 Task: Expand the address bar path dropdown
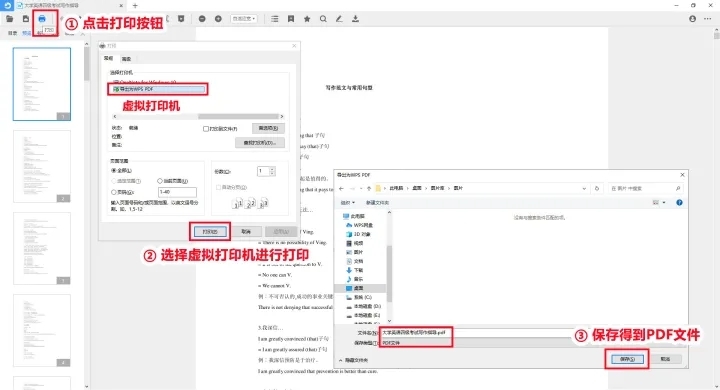point(584,188)
